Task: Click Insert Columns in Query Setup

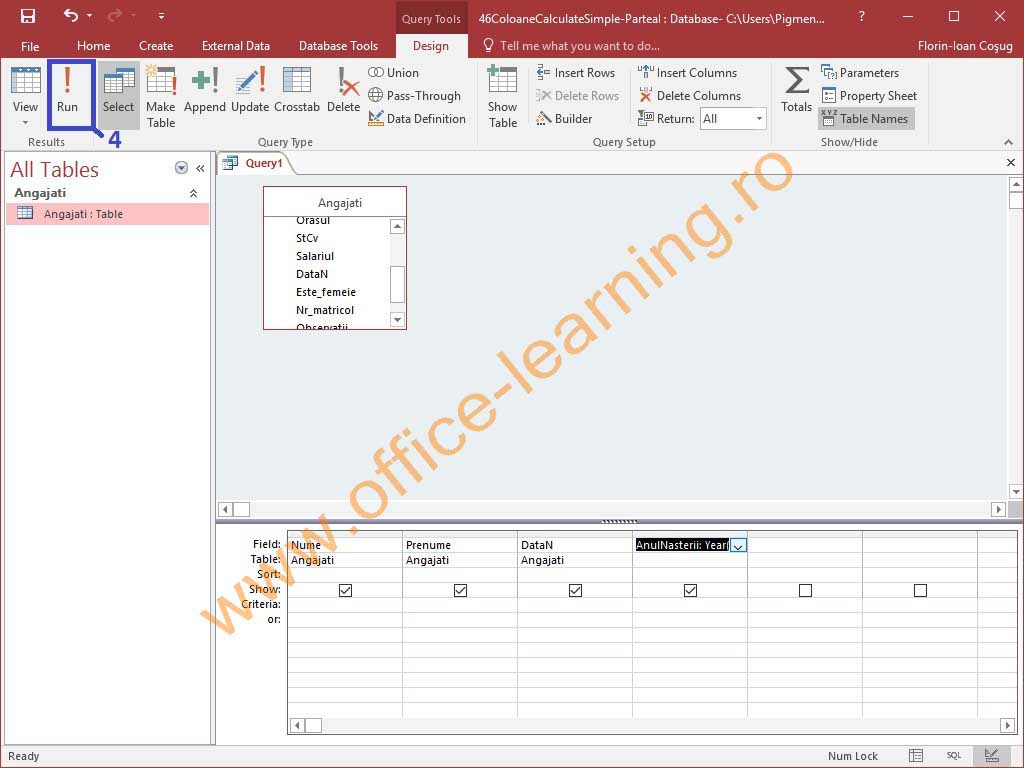Action: [687, 72]
